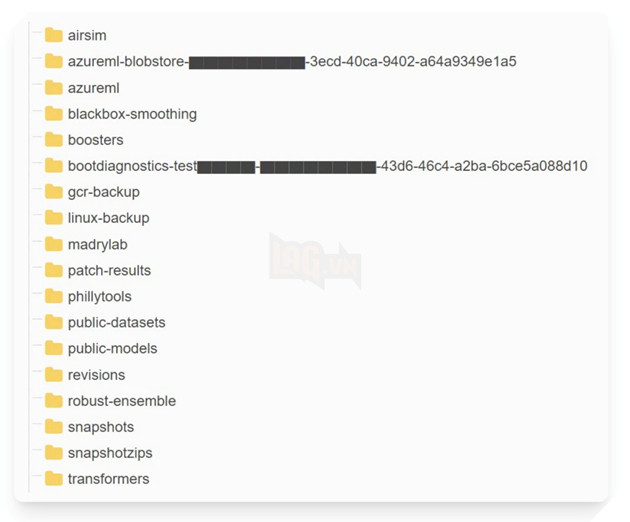630x522 pixels.
Task: Click the public-models folder icon
Action: coord(53,348)
